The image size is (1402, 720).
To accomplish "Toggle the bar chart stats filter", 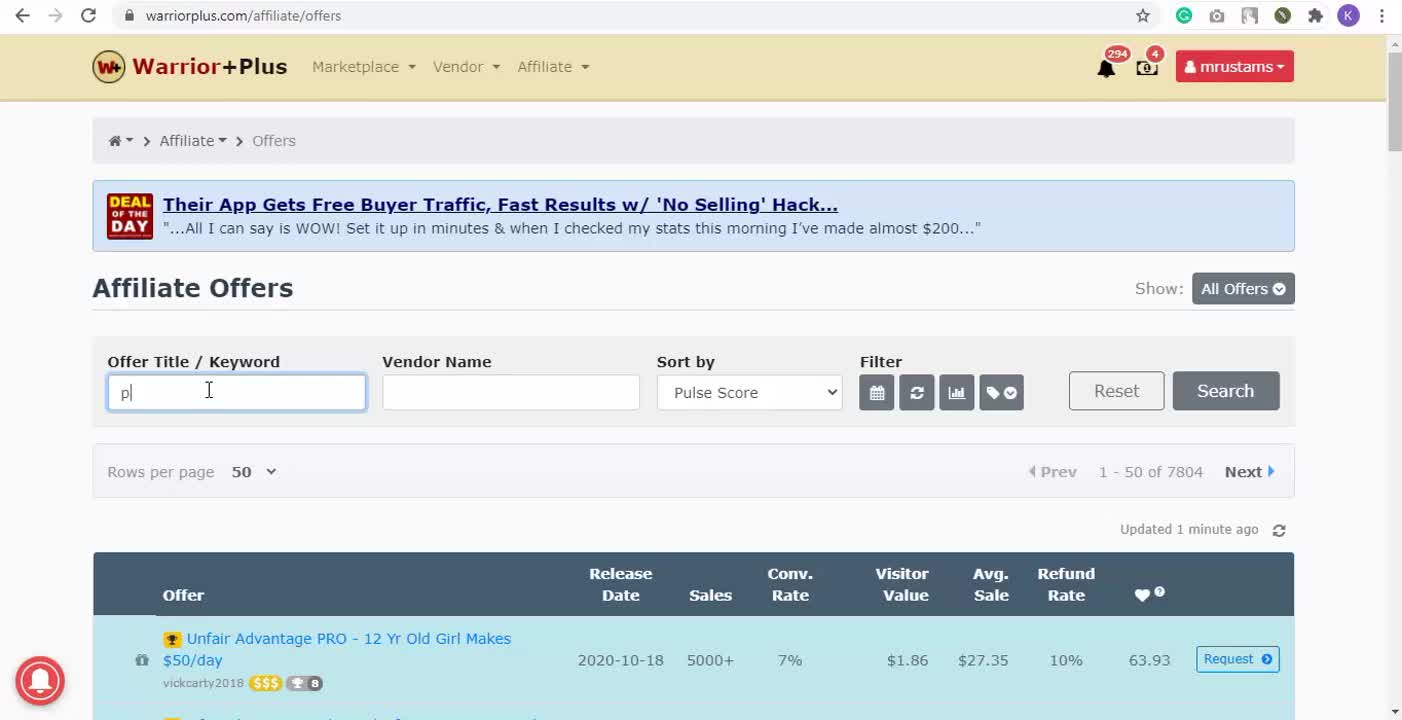I will tap(957, 392).
